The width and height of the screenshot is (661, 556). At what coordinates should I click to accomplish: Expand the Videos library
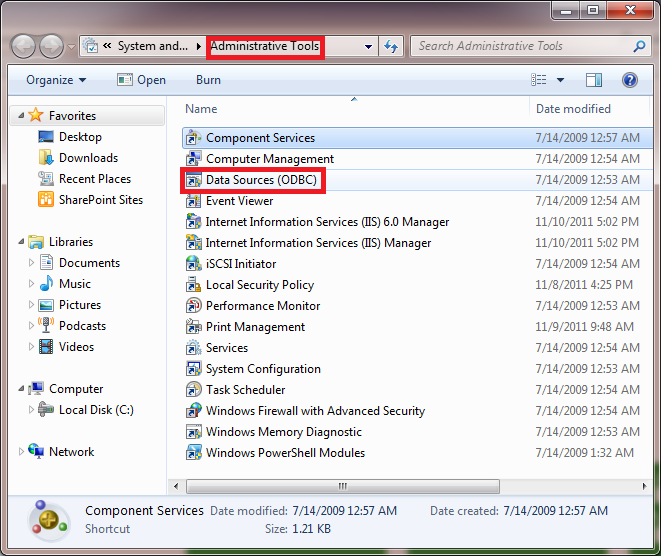coord(31,347)
